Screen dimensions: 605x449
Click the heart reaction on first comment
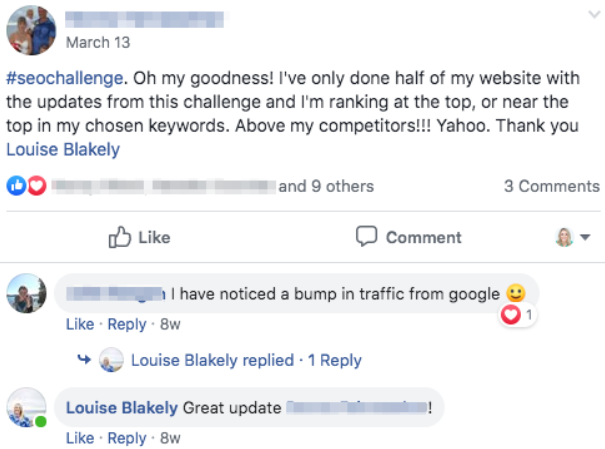pyautogui.click(x=512, y=314)
